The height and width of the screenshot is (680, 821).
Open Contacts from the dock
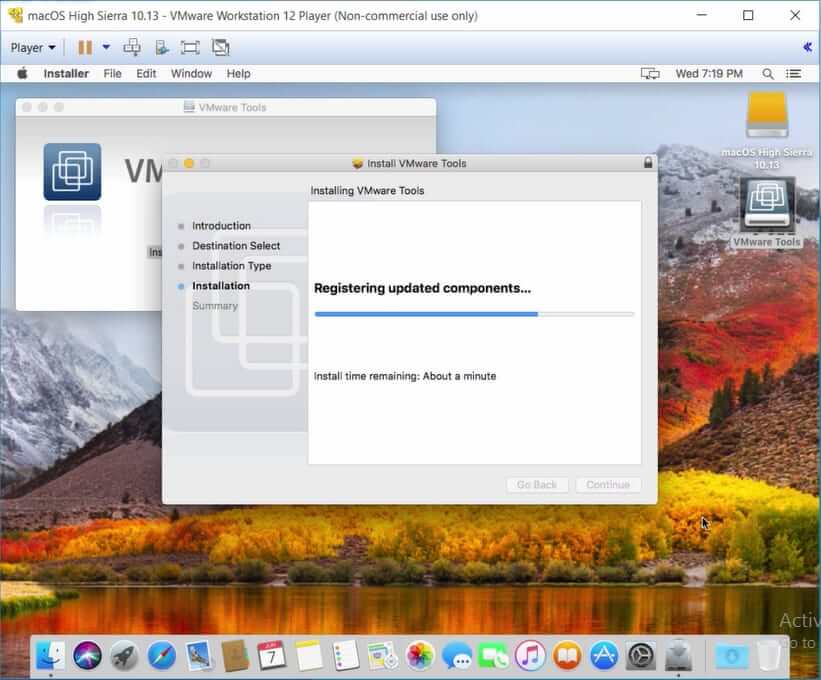[235, 655]
